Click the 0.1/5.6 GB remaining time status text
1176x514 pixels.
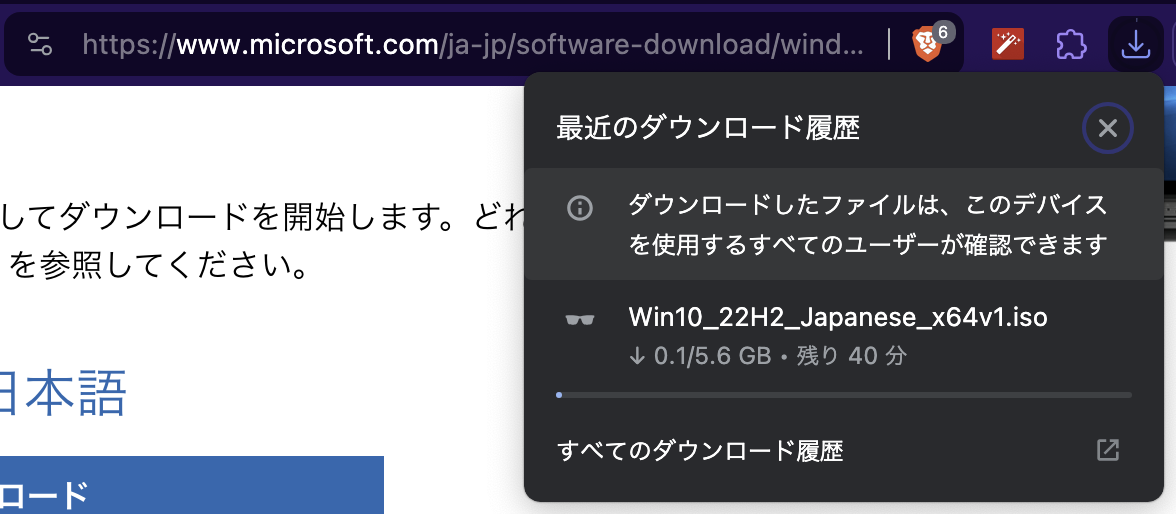click(768, 355)
